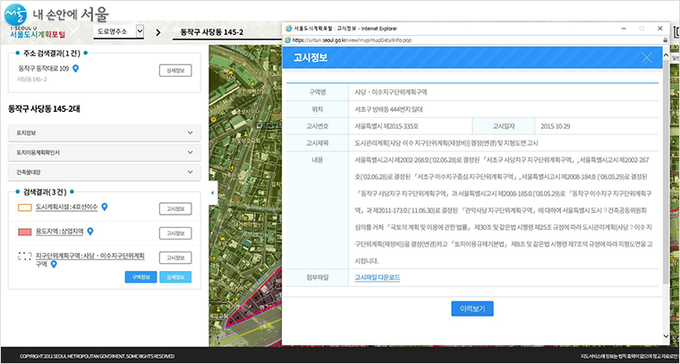
Task: Click the 고시파일 다운로드 link
Action: (377, 277)
